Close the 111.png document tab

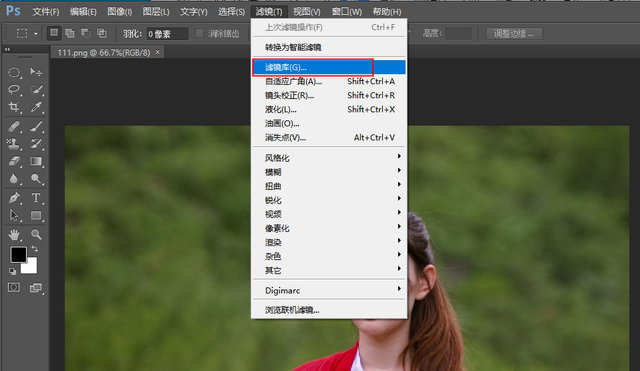(158, 52)
